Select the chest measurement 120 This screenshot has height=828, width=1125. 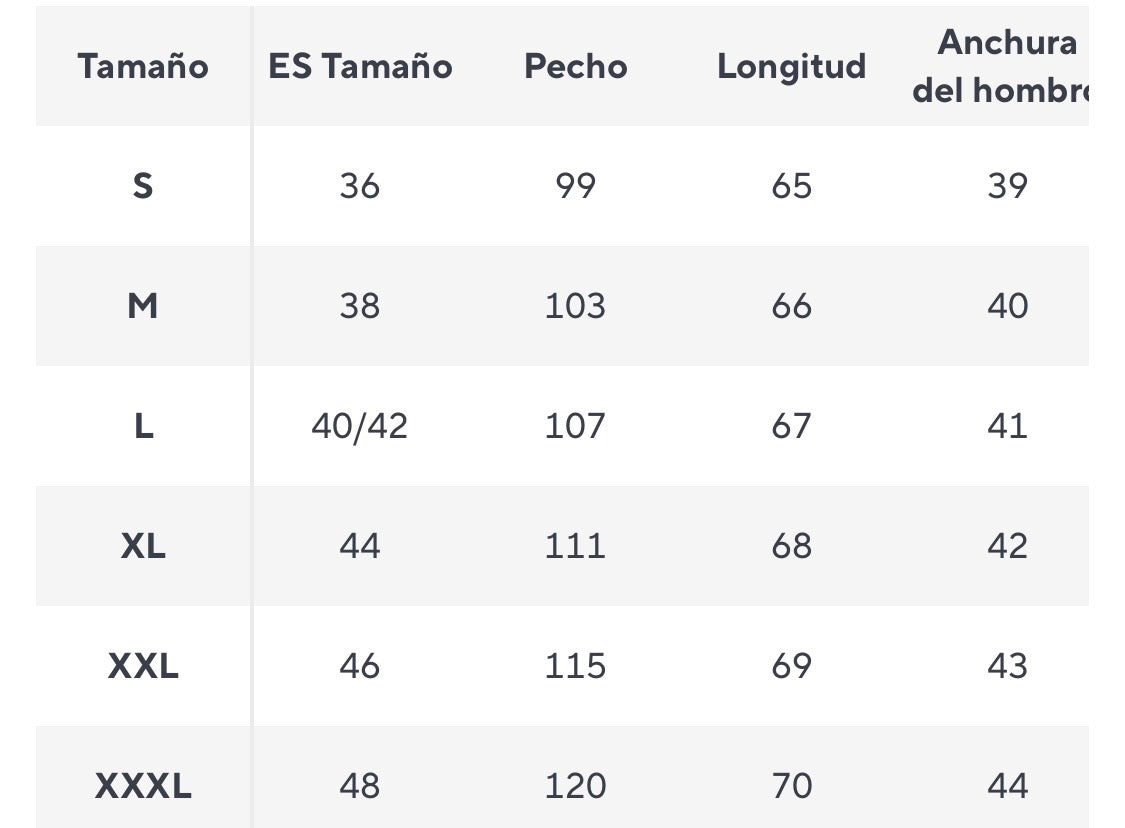tap(576, 786)
